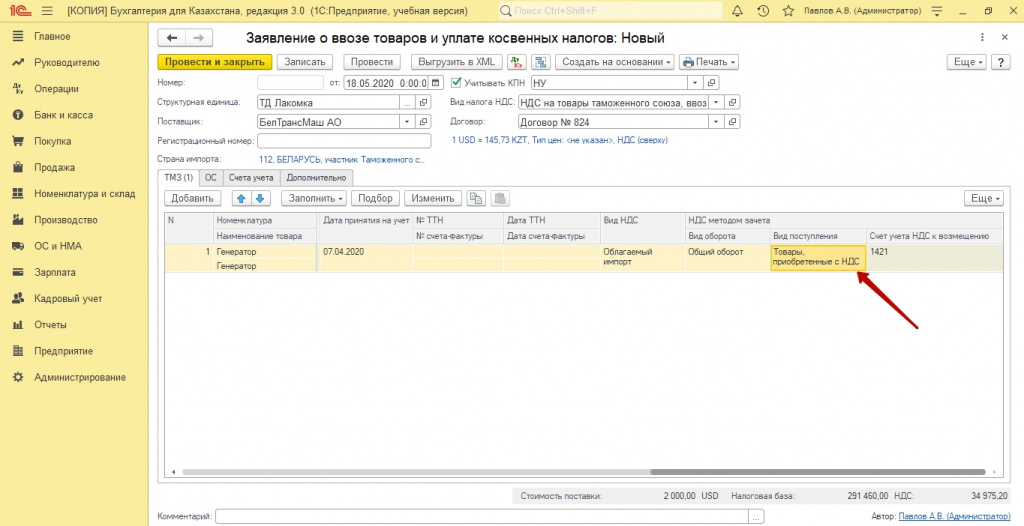The width and height of the screenshot is (1024, 526).
Task: Expand the НУ dropdown list
Action: point(695,83)
